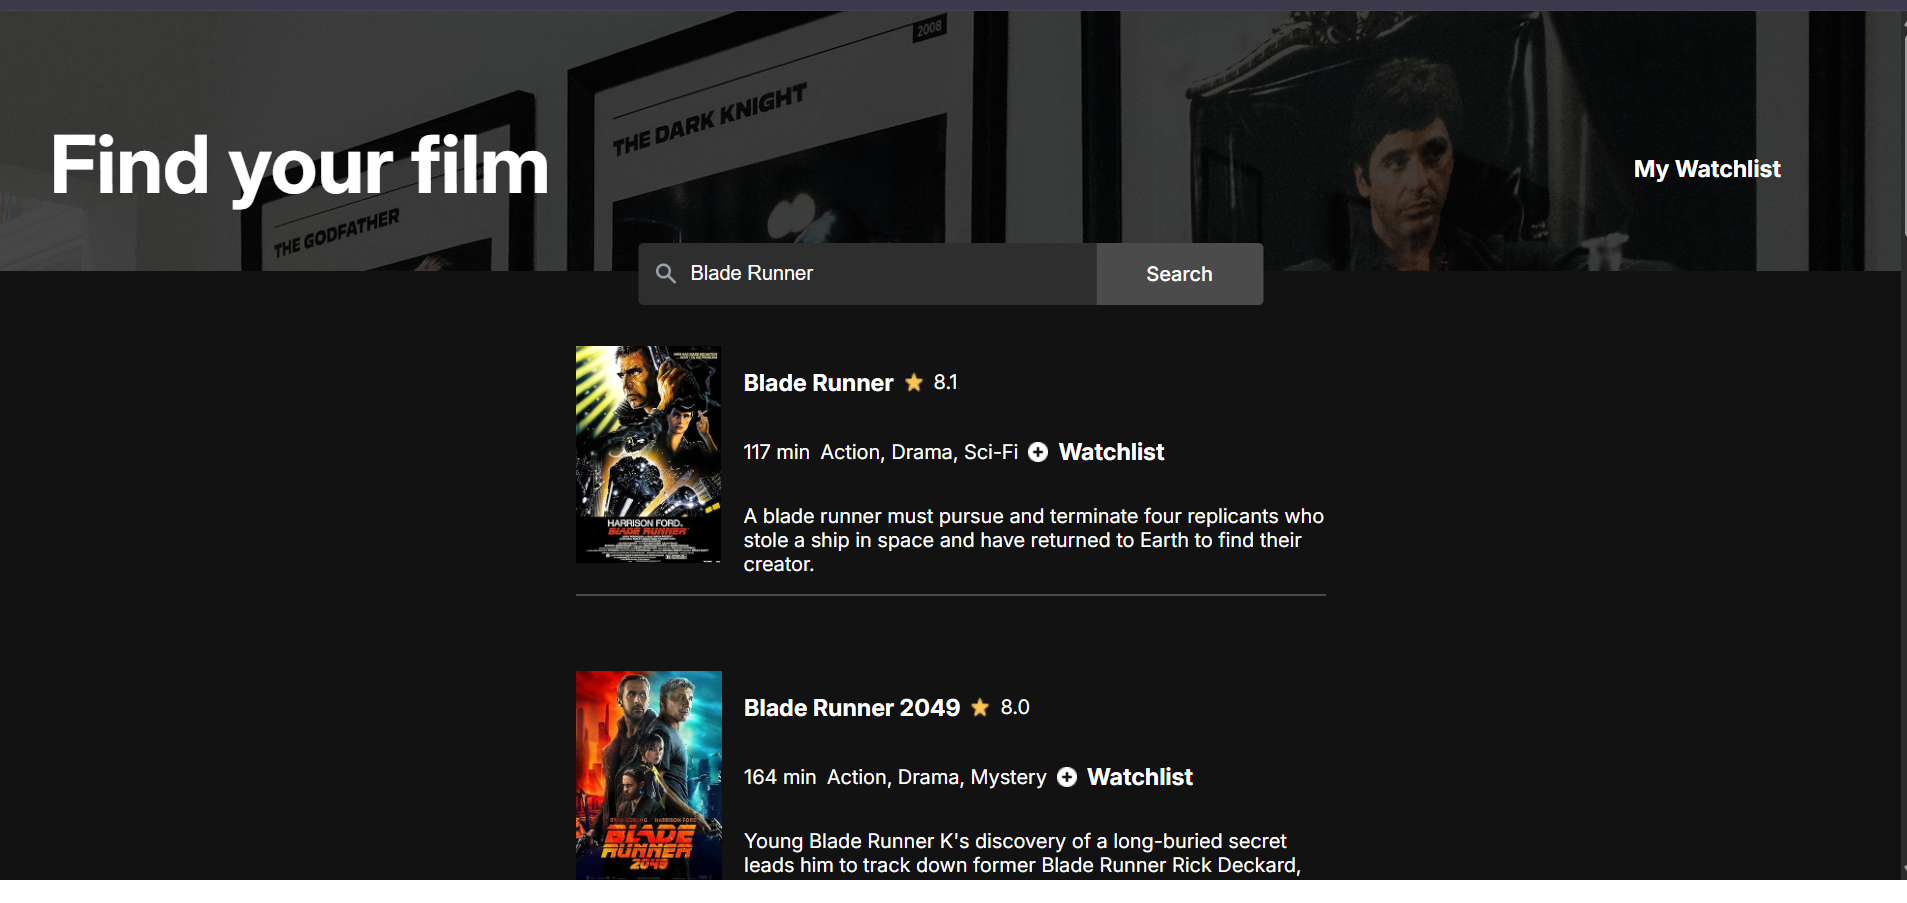Click the Search button
The height and width of the screenshot is (903, 1907).
1179,274
